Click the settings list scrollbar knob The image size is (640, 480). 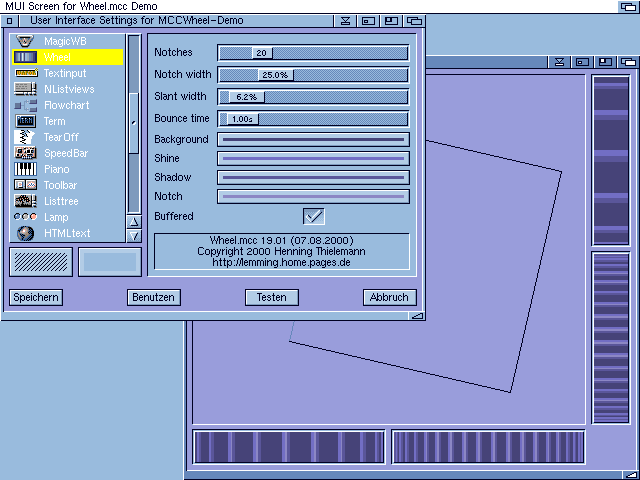pyautogui.click(x=134, y=122)
